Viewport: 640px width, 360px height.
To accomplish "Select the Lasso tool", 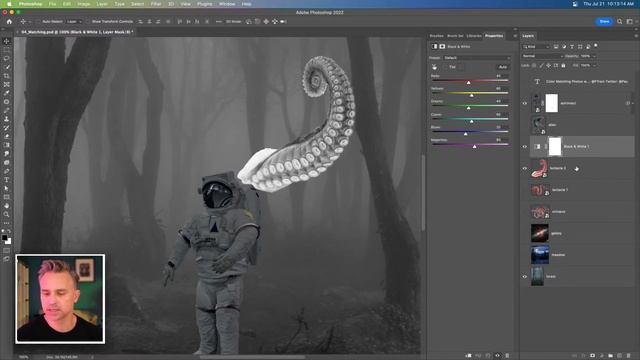I will coord(7,58).
